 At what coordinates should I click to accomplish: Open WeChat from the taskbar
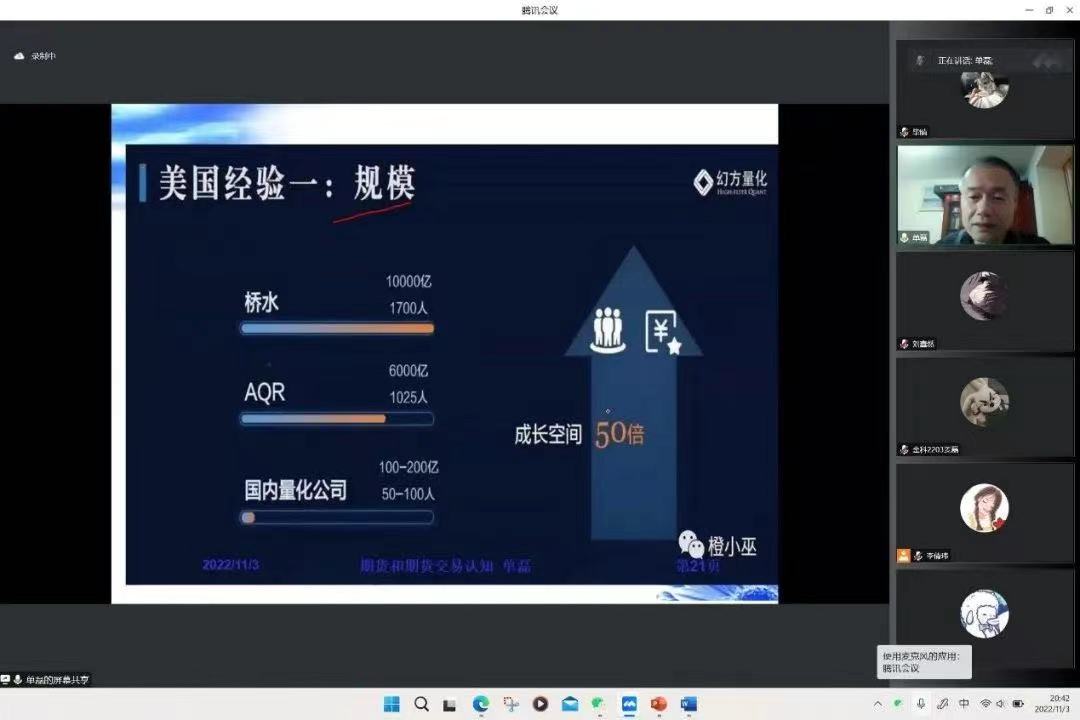click(599, 704)
